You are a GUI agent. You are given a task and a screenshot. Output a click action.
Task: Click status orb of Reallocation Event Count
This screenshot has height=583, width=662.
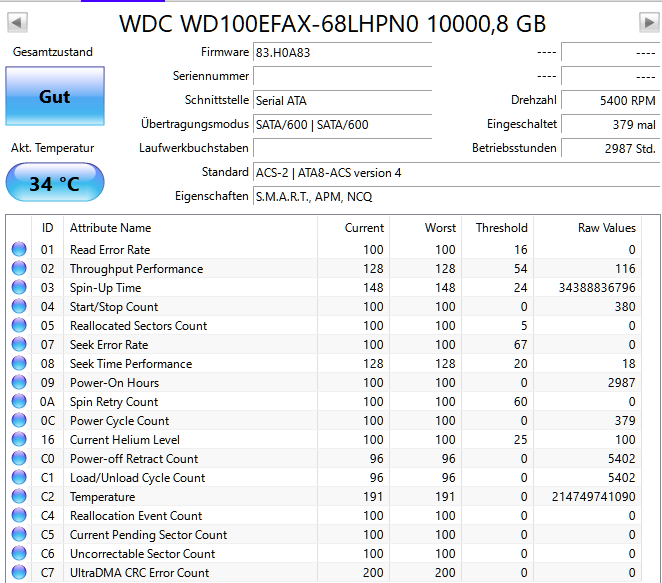19,515
